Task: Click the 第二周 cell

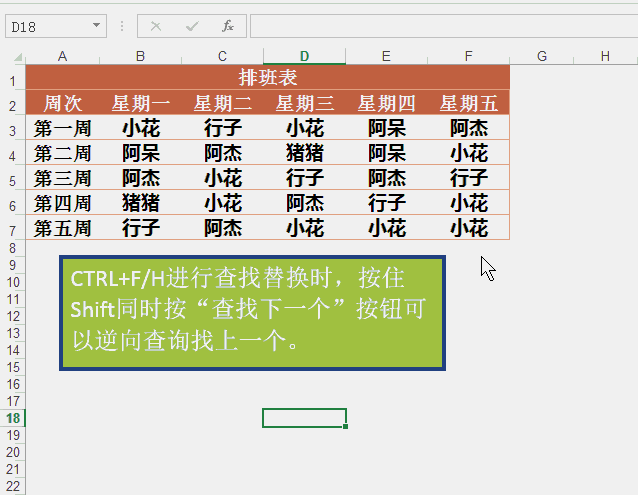Action: [x=63, y=153]
